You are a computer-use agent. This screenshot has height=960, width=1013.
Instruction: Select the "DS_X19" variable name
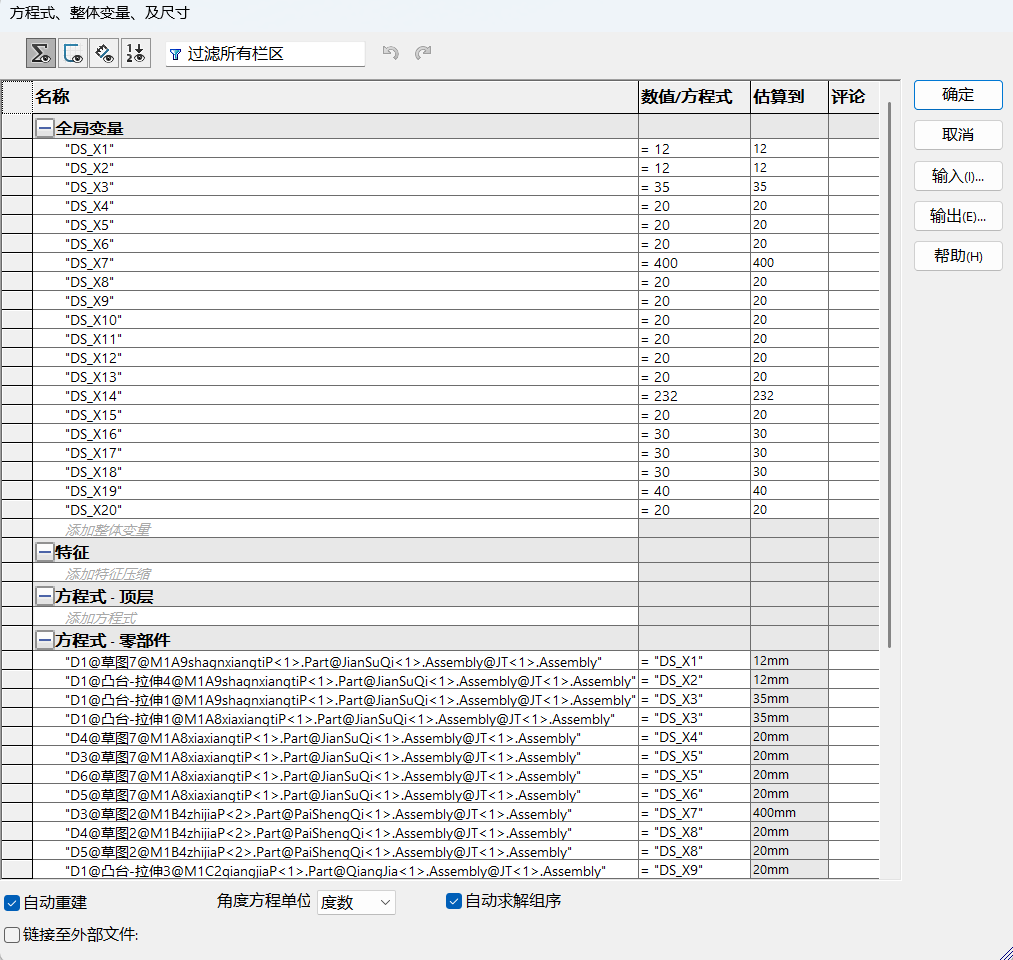pyautogui.click(x=93, y=491)
